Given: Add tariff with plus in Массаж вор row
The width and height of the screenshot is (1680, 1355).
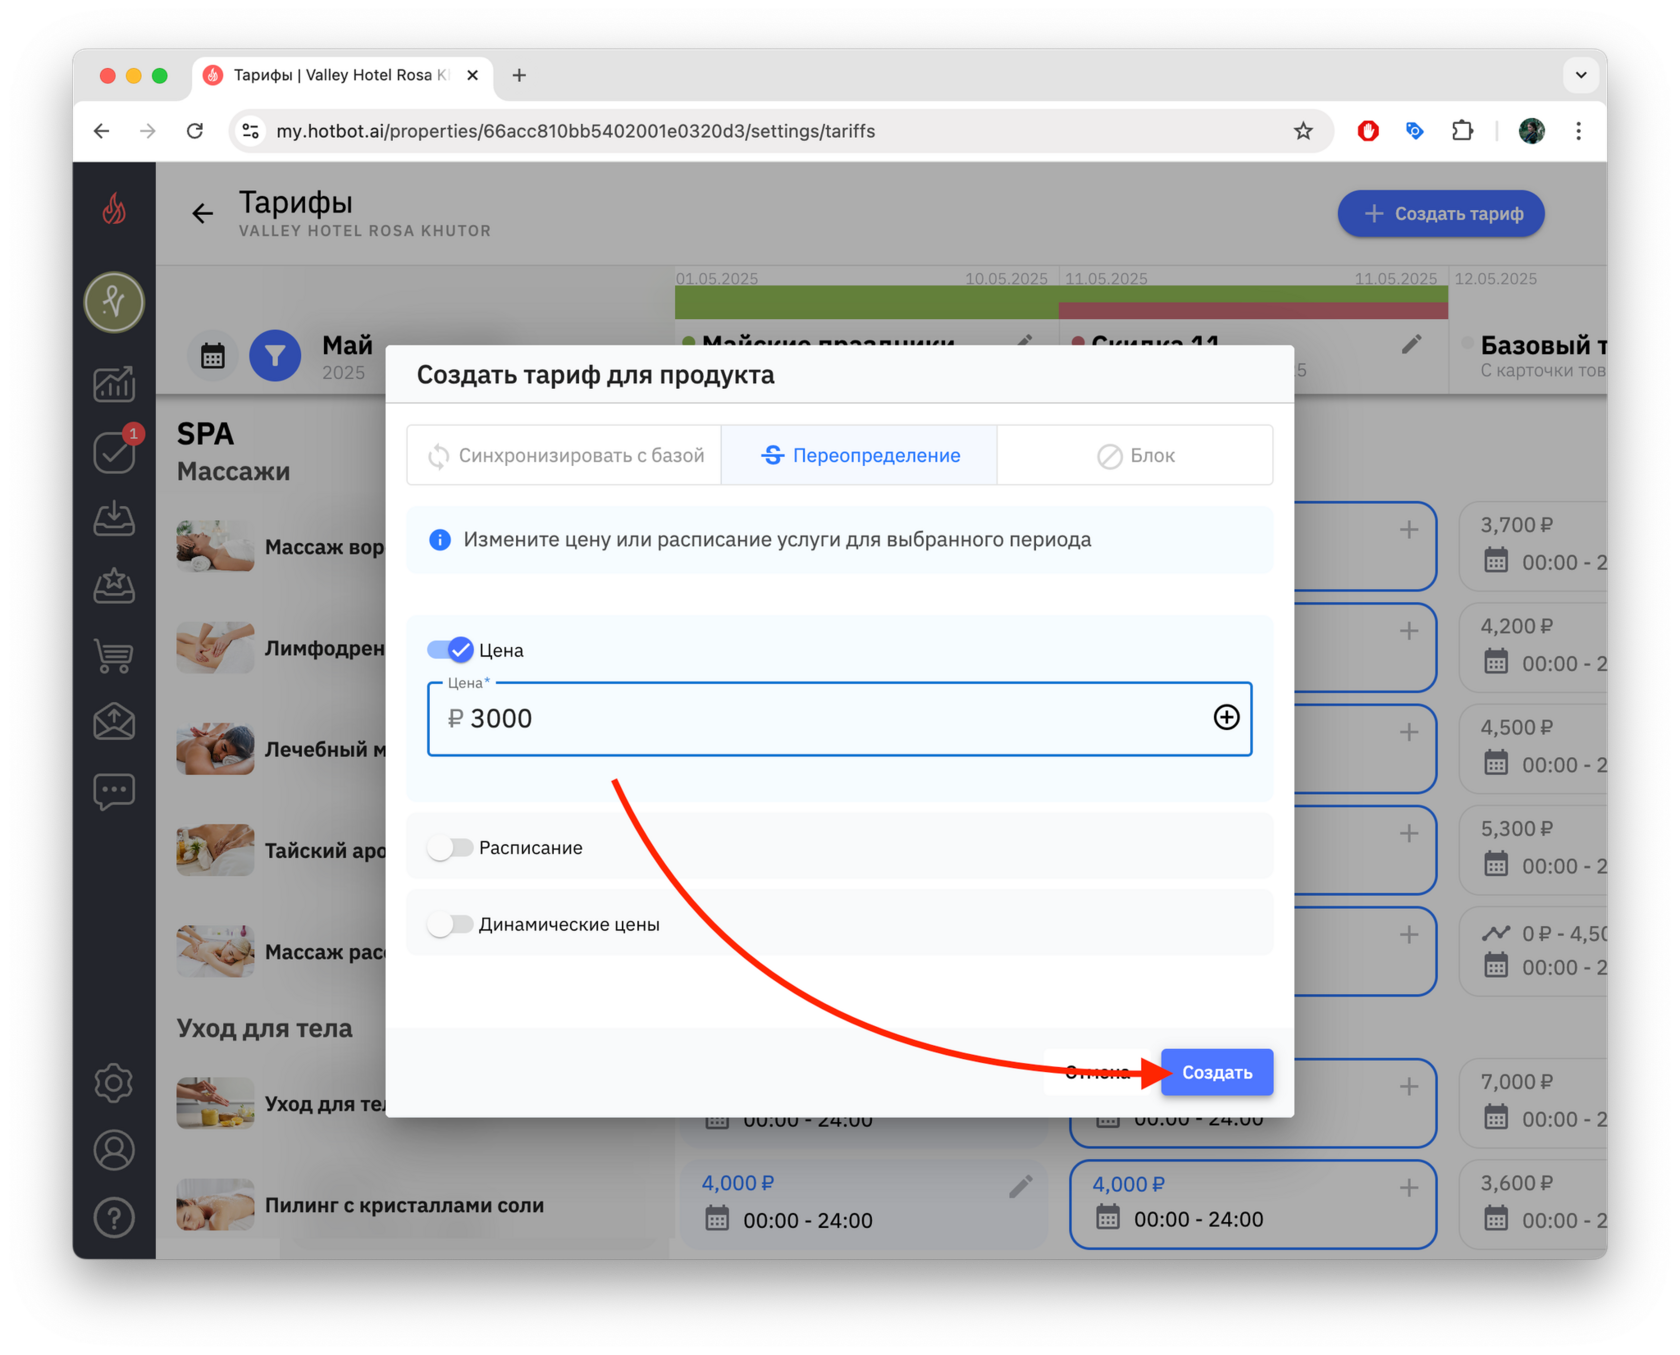Looking at the screenshot, I should [1409, 530].
